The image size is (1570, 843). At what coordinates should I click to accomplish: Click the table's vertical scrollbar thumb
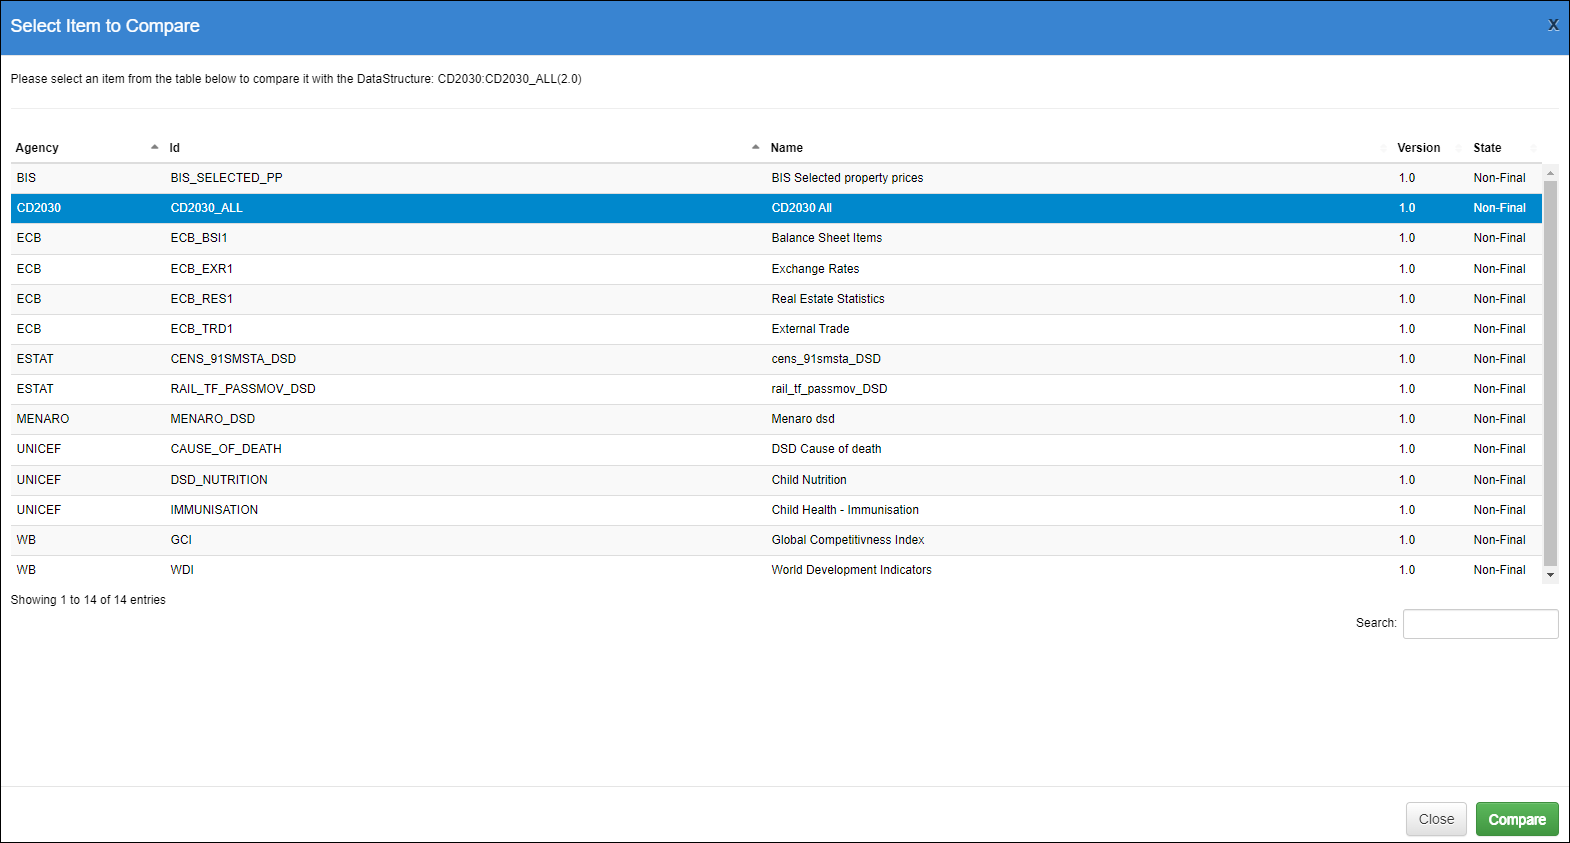pos(1550,370)
